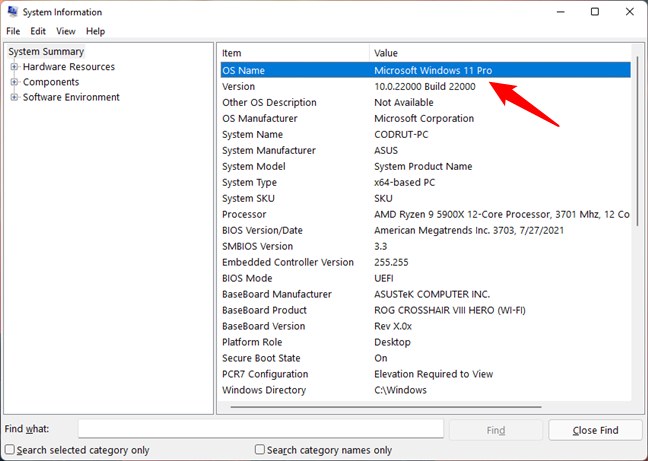This screenshot has width=648, height=461.
Task: Select the Embedded Controller Version row
Action: 425,262
